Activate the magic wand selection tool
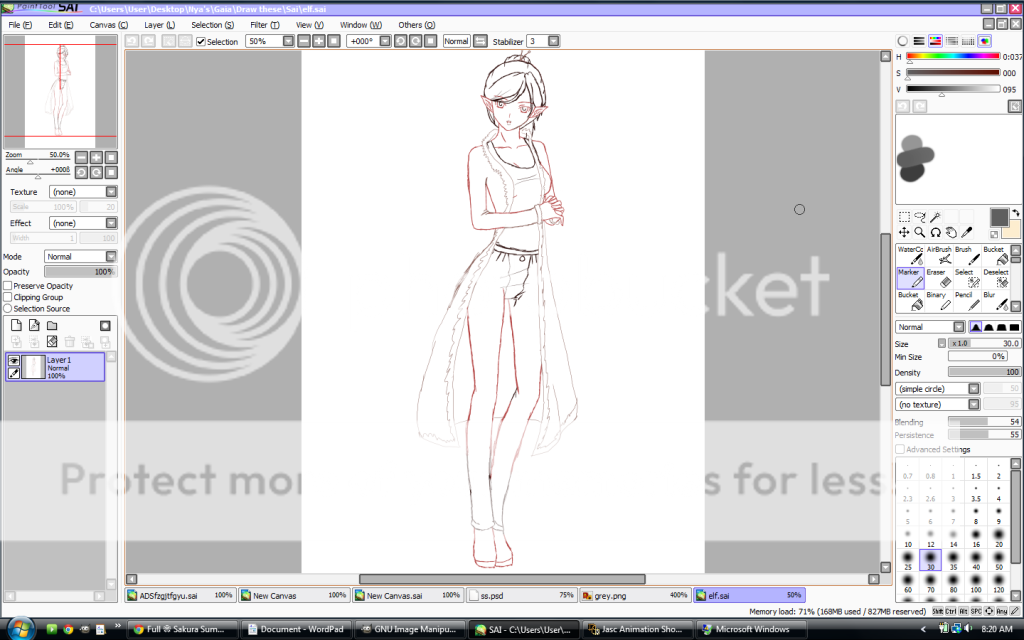This screenshot has width=1024, height=640. (936, 217)
